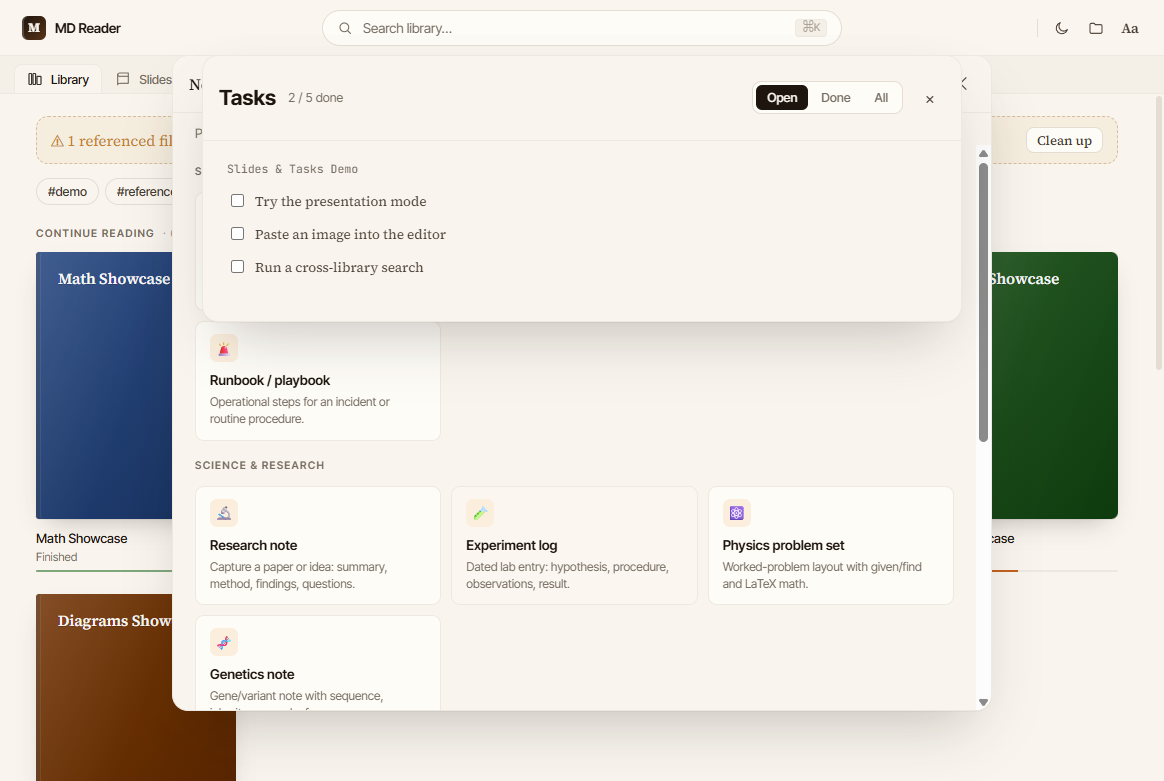The width and height of the screenshot is (1164, 781).
Task: Open the Library tab
Action: pos(58,79)
